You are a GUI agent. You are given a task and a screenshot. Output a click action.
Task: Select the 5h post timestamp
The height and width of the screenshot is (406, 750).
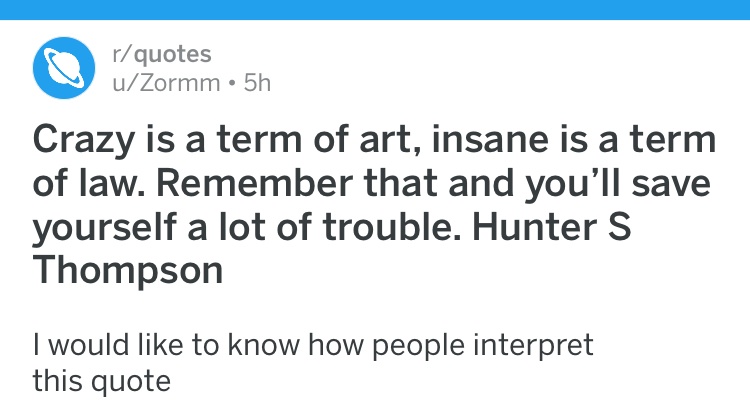(x=257, y=83)
